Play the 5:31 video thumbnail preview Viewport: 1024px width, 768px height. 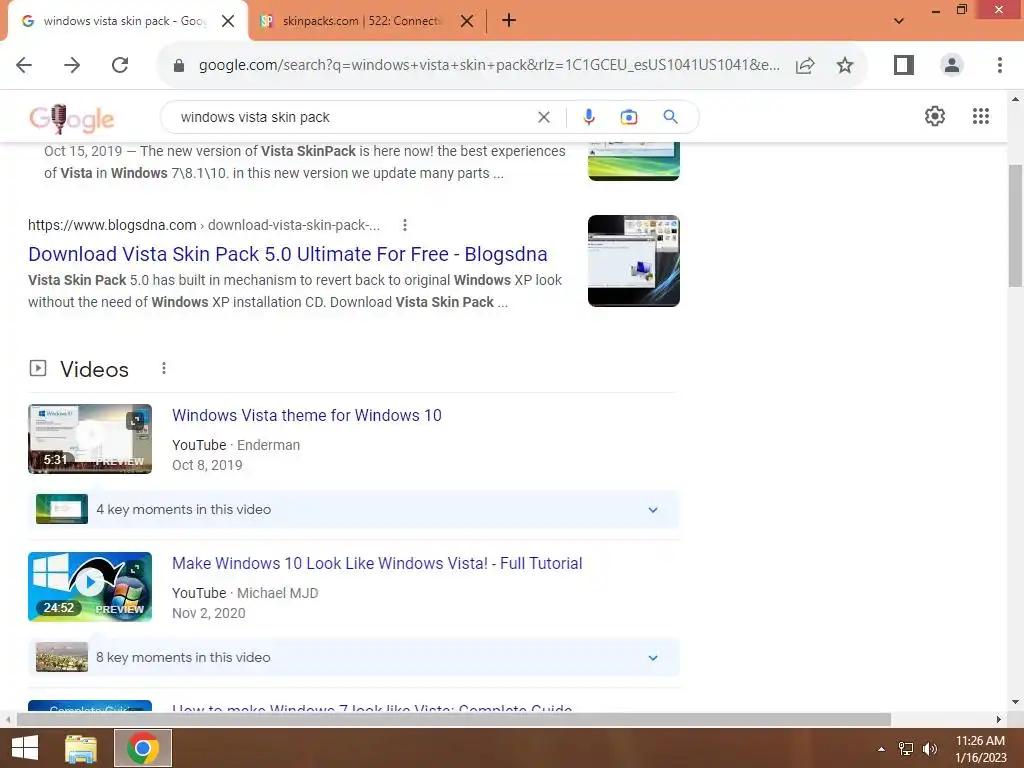90,439
